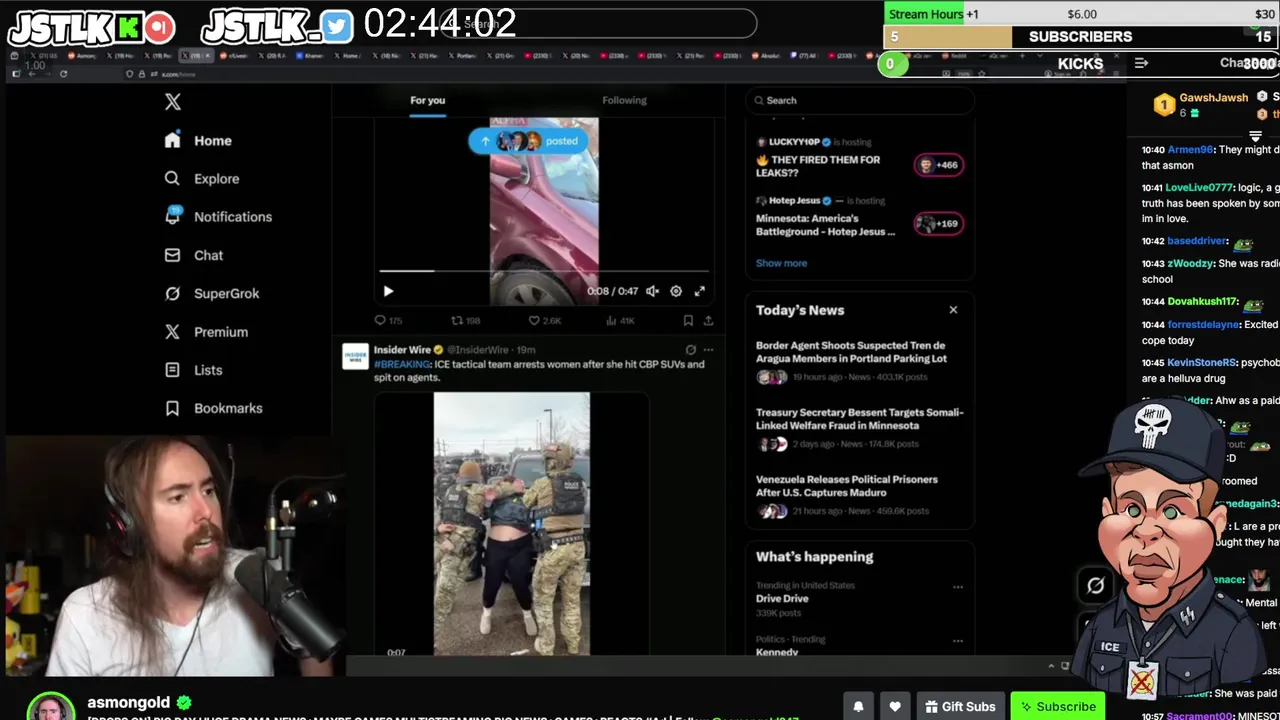This screenshot has width=1280, height=720.
Task: Click chat username LoveLive0777
Action: [x=1199, y=188]
